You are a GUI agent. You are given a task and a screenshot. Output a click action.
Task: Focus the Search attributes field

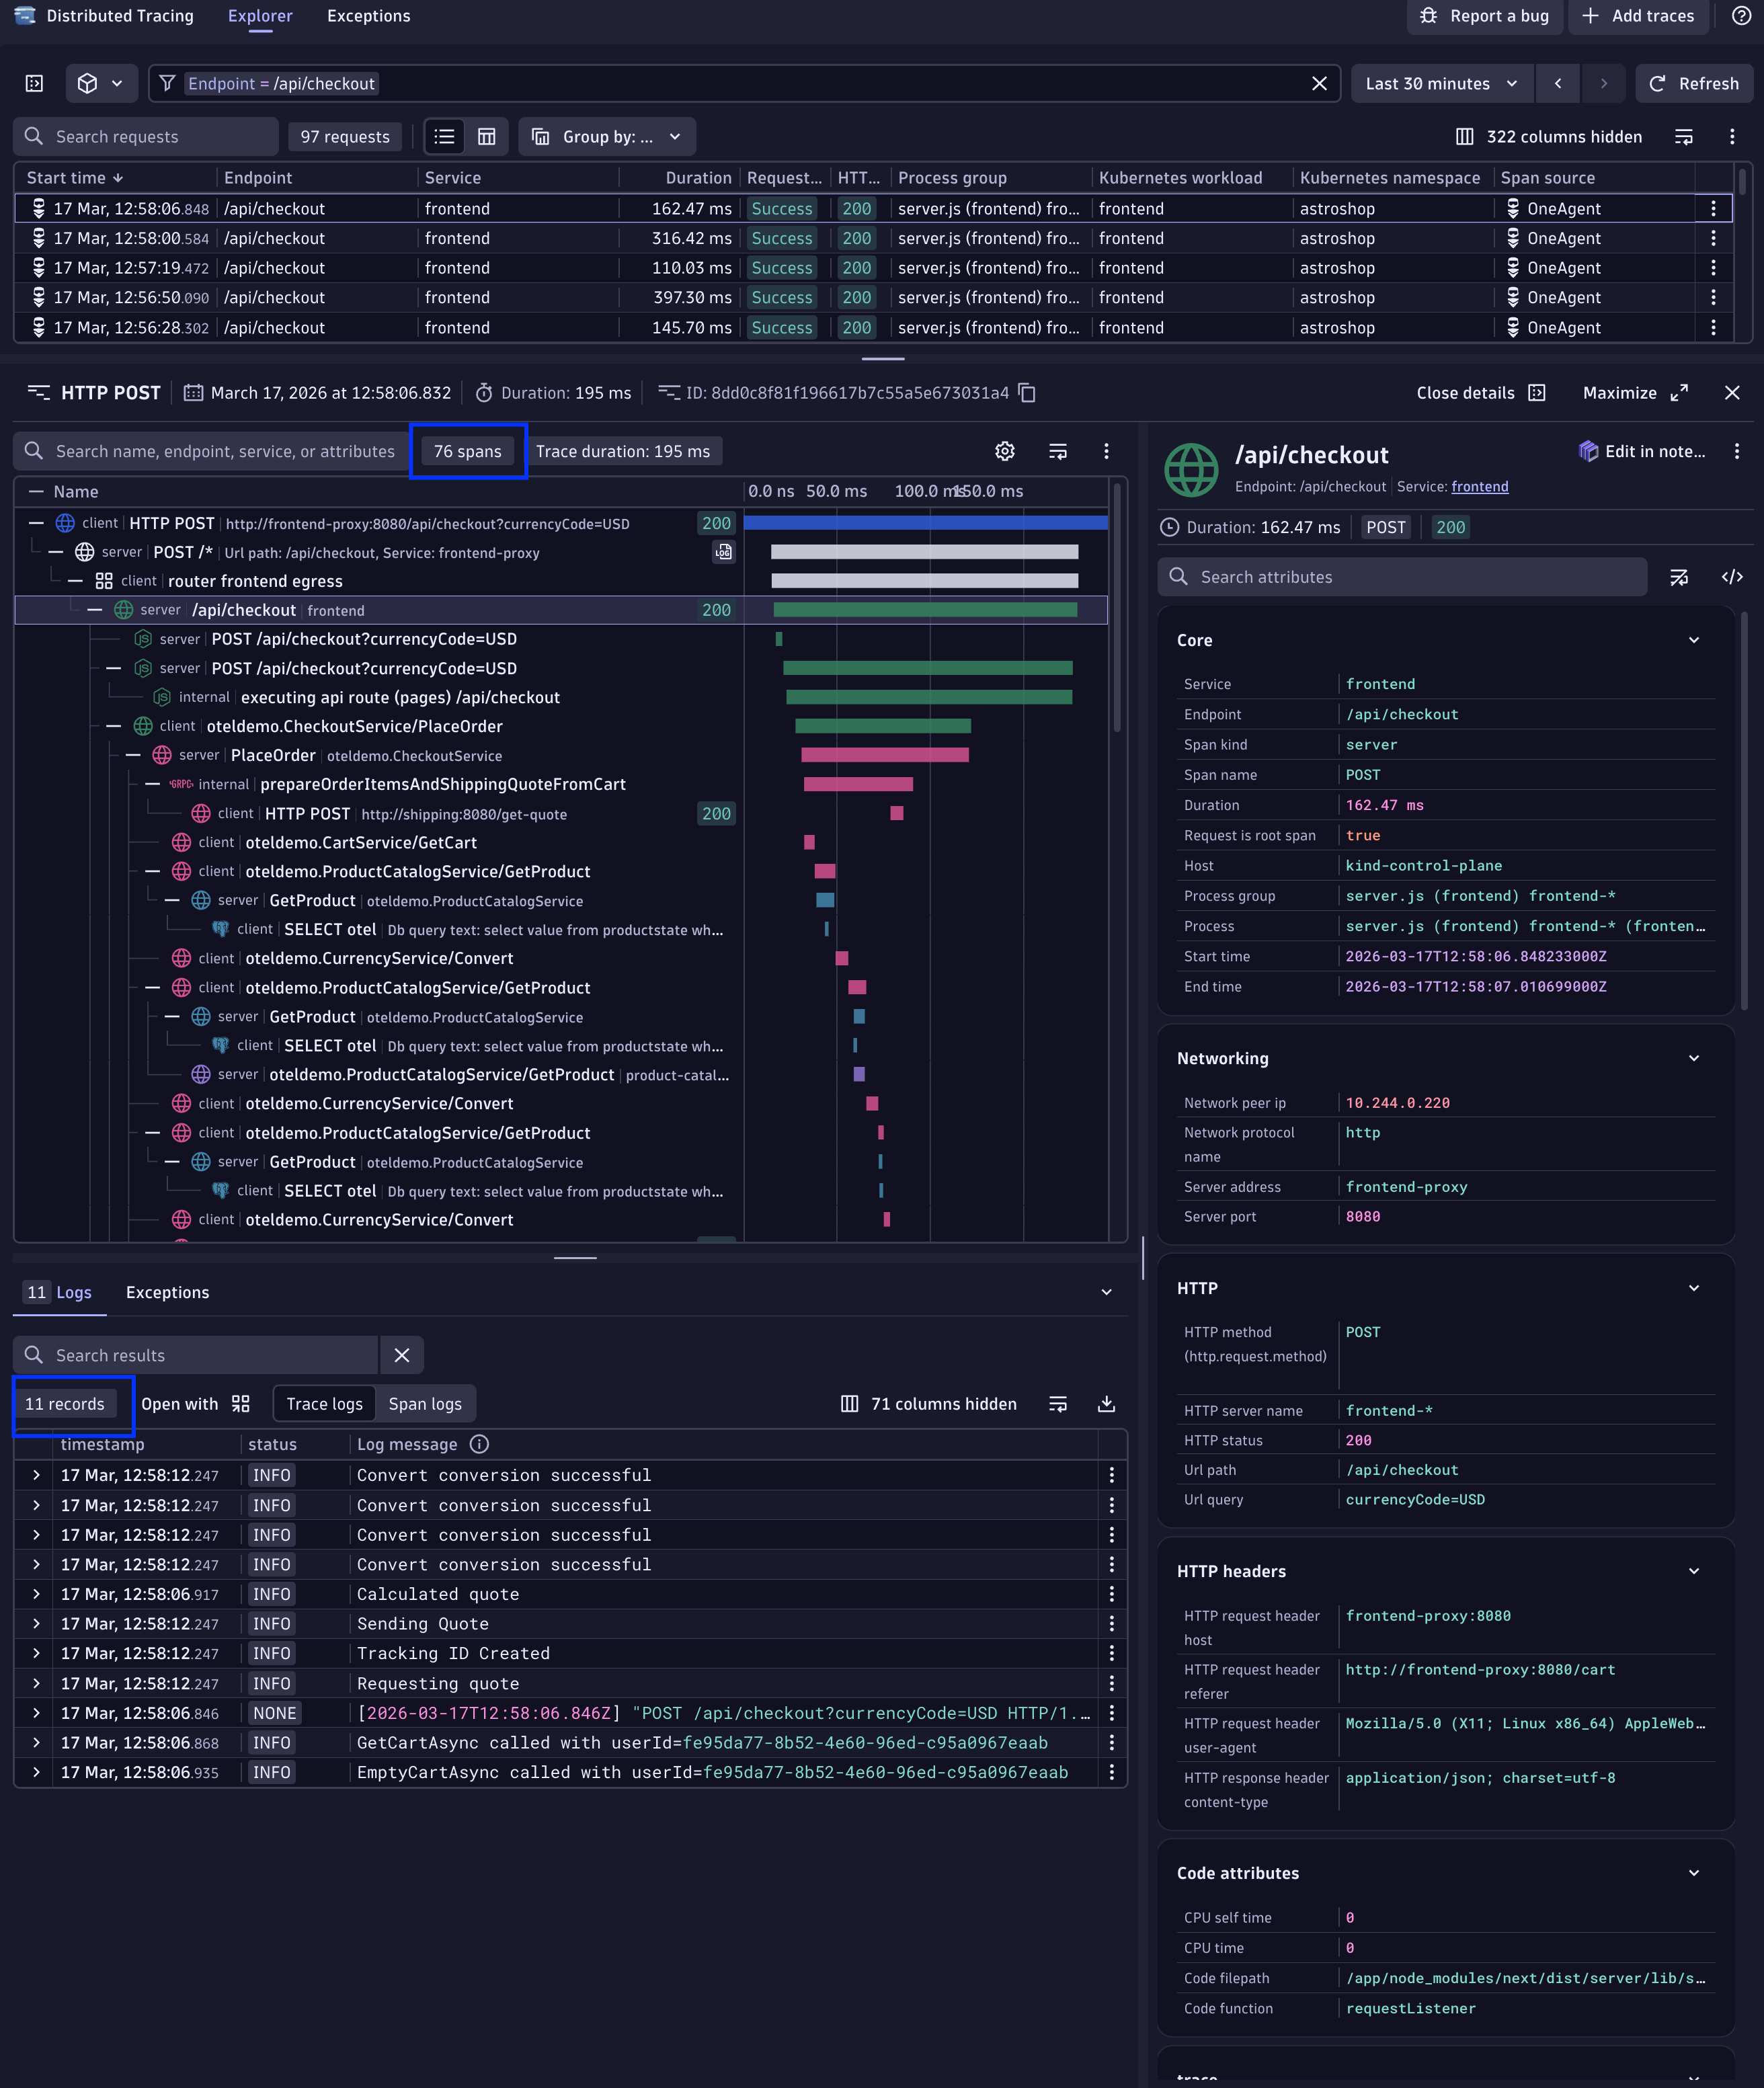[1400, 577]
